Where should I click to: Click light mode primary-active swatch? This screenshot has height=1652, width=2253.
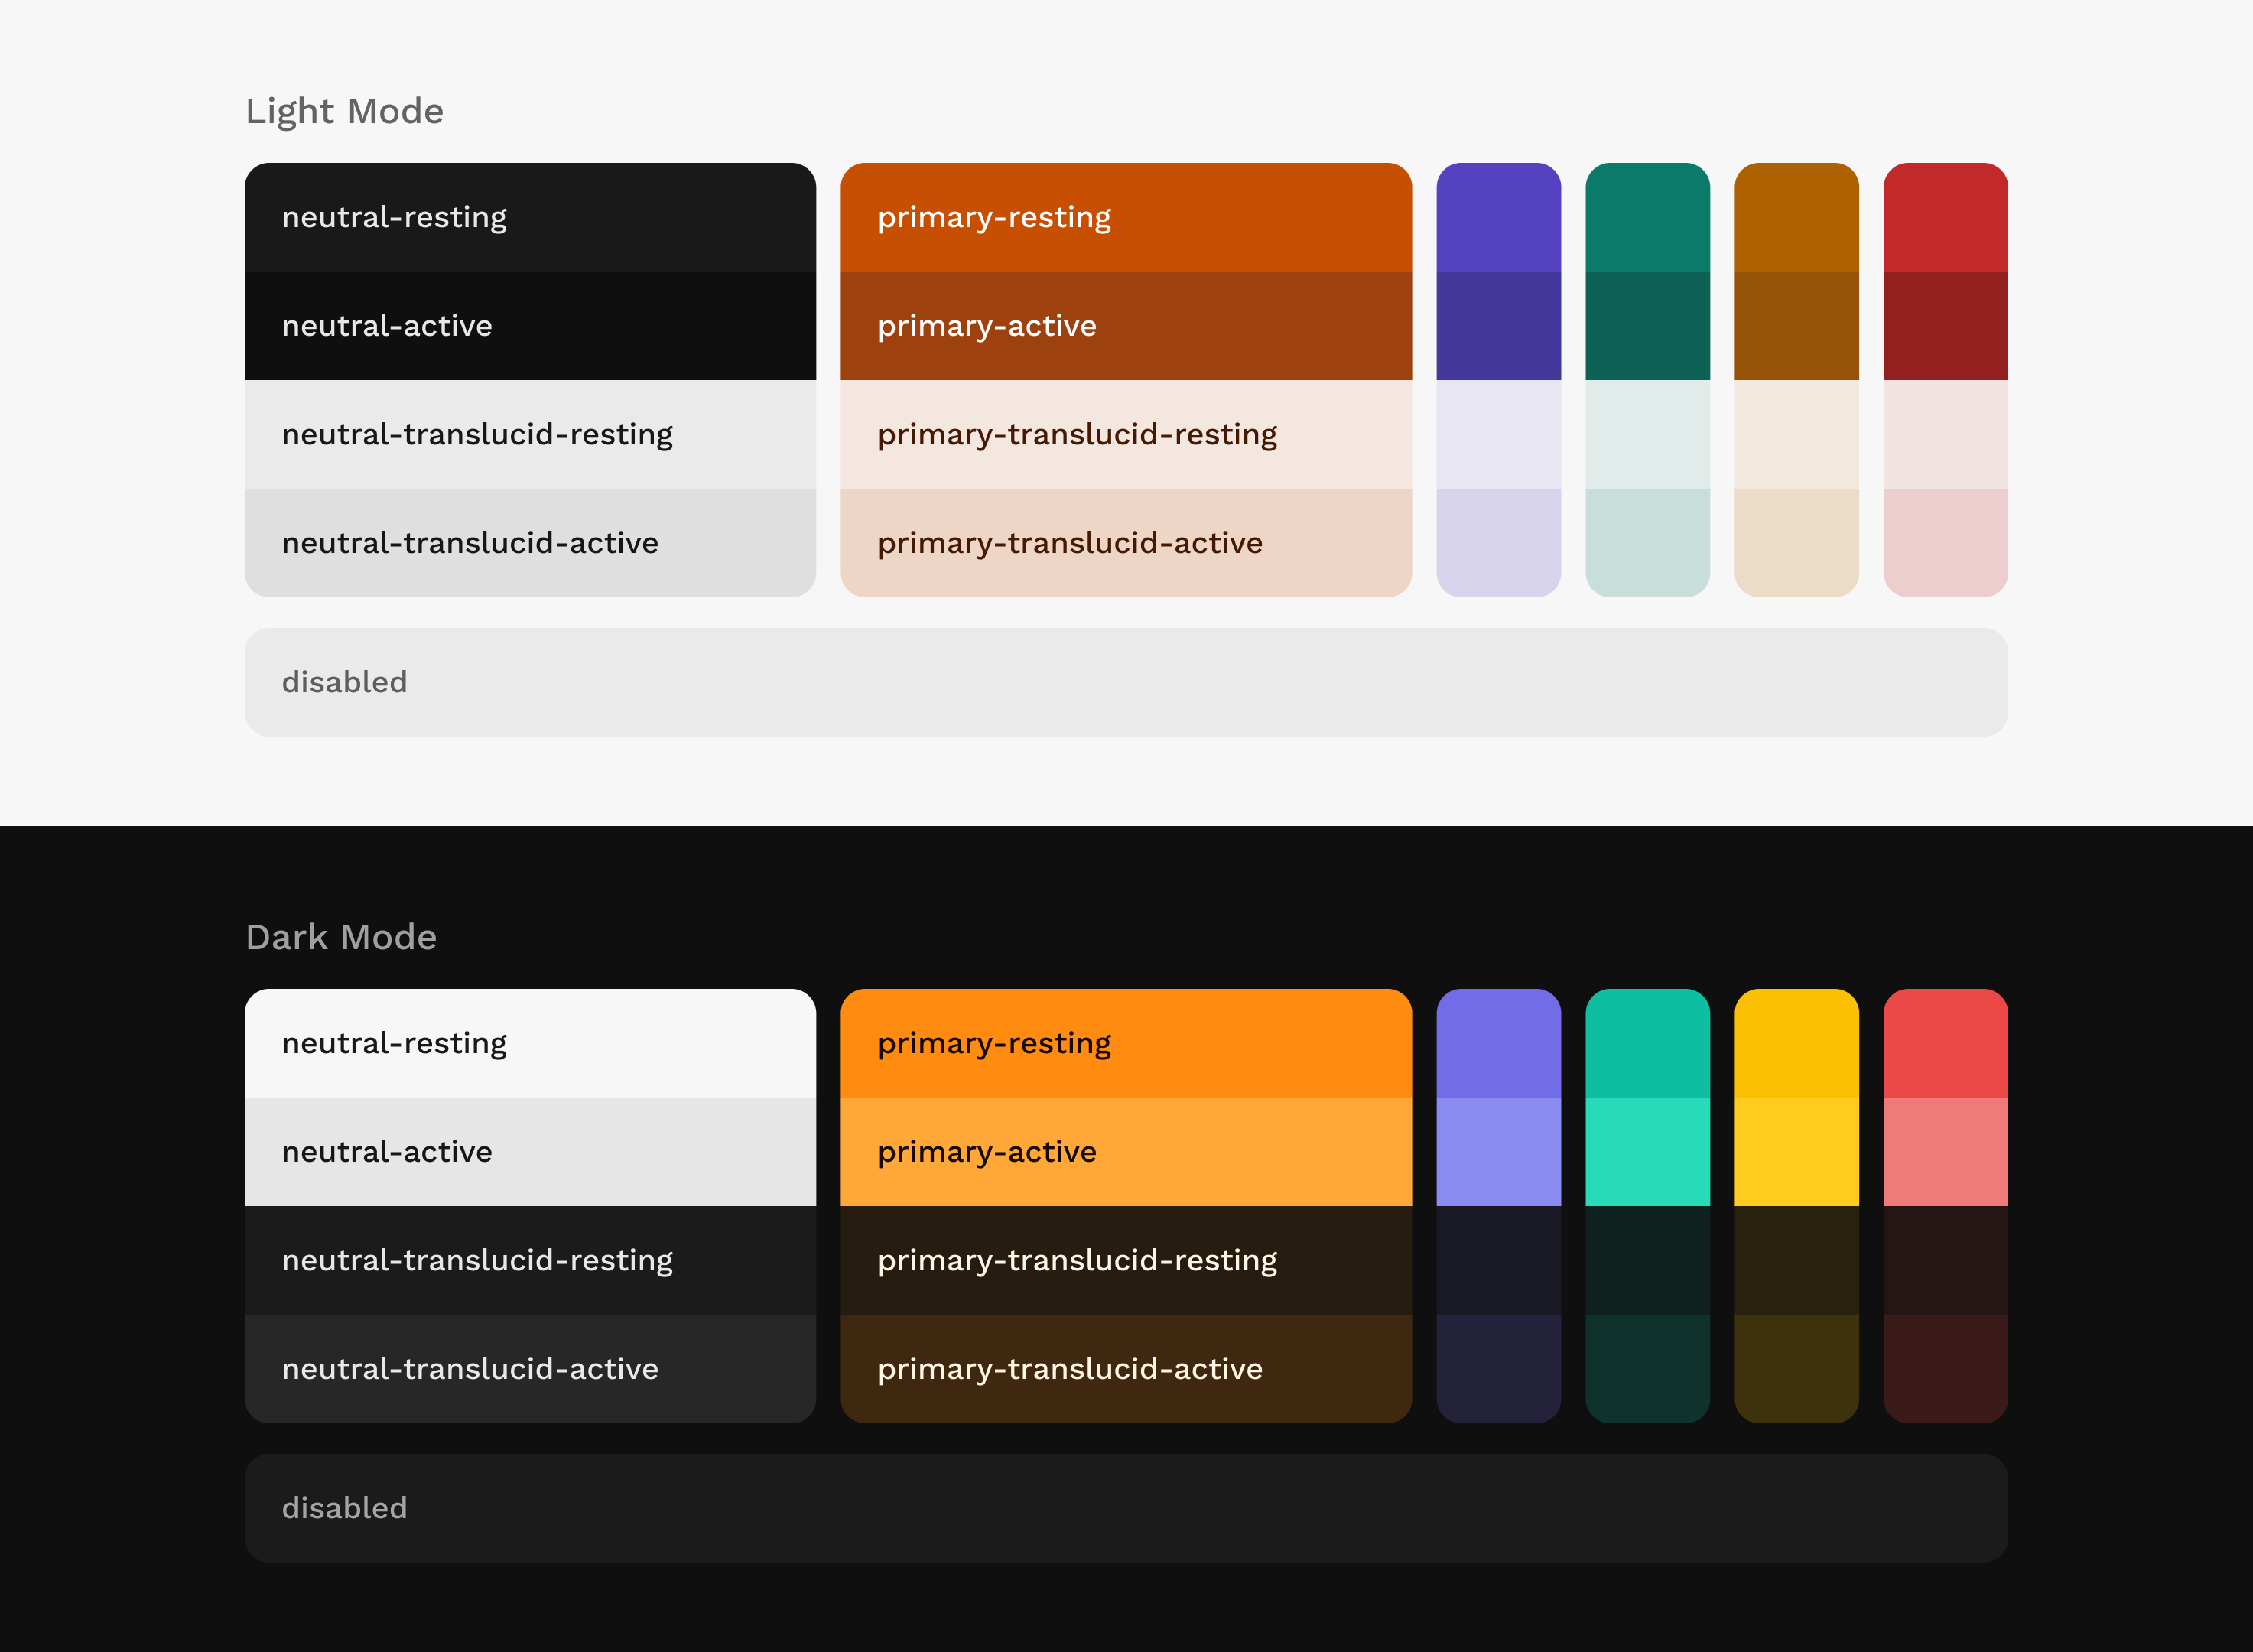tap(1126, 326)
